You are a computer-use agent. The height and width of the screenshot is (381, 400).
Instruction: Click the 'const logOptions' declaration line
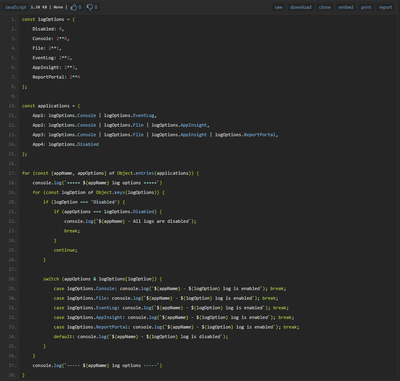(x=48, y=19)
